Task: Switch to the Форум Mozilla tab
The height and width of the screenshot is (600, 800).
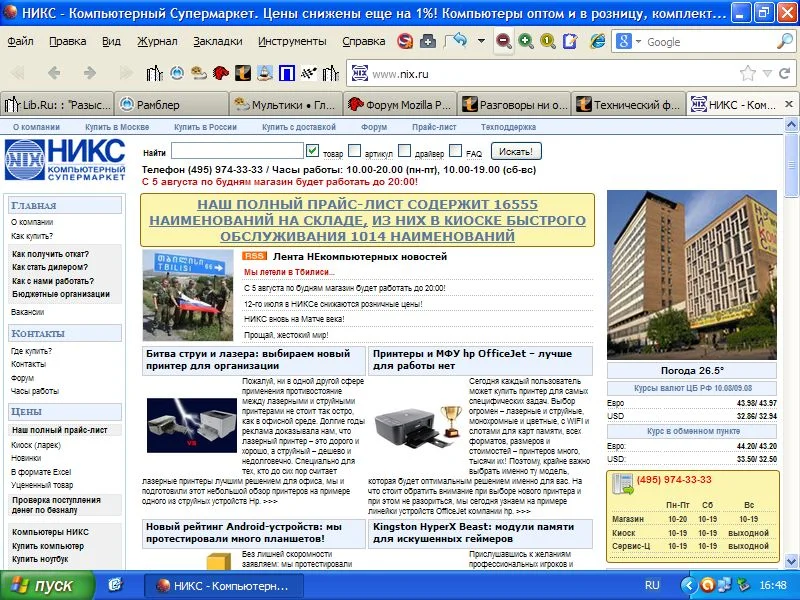Action: 400,105
